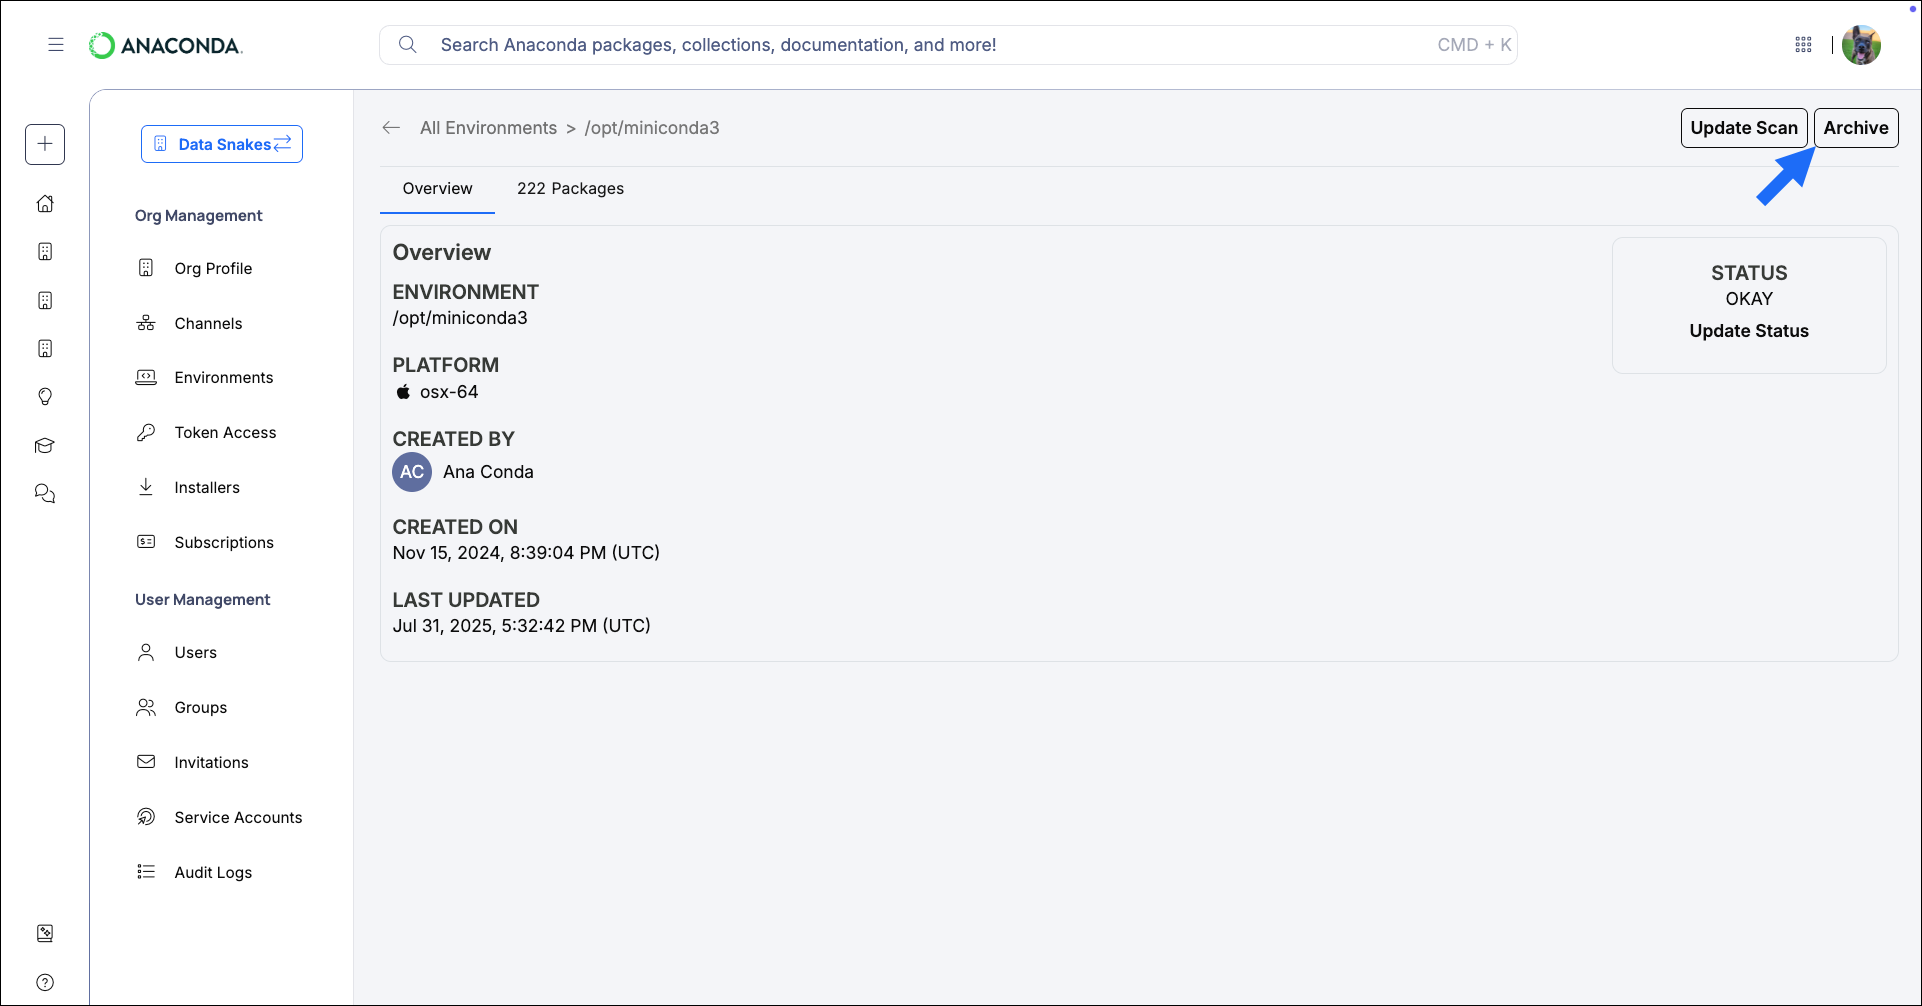Click the plus create button in rail

point(45,144)
